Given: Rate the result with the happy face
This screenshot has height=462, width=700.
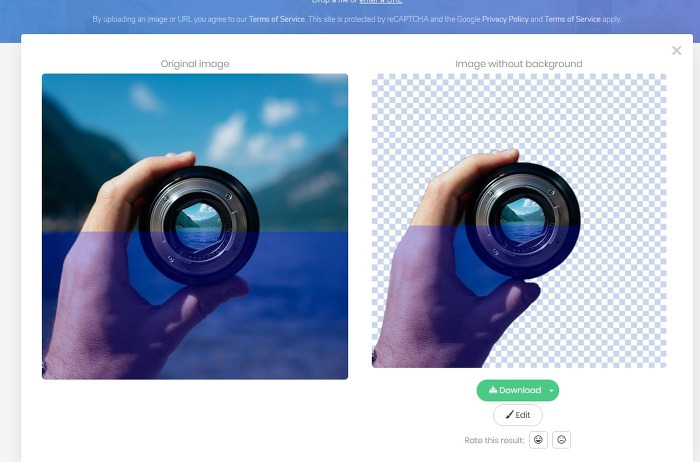Looking at the screenshot, I should 538,440.
